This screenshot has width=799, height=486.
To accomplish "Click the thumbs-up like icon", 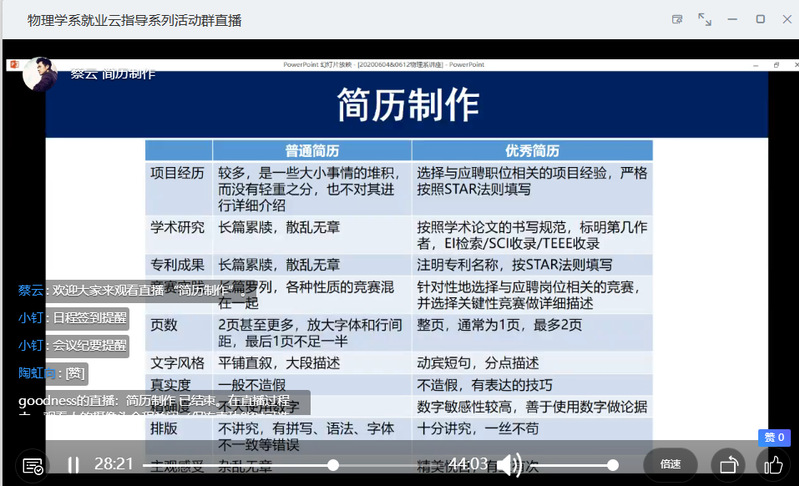I will click(772, 464).
